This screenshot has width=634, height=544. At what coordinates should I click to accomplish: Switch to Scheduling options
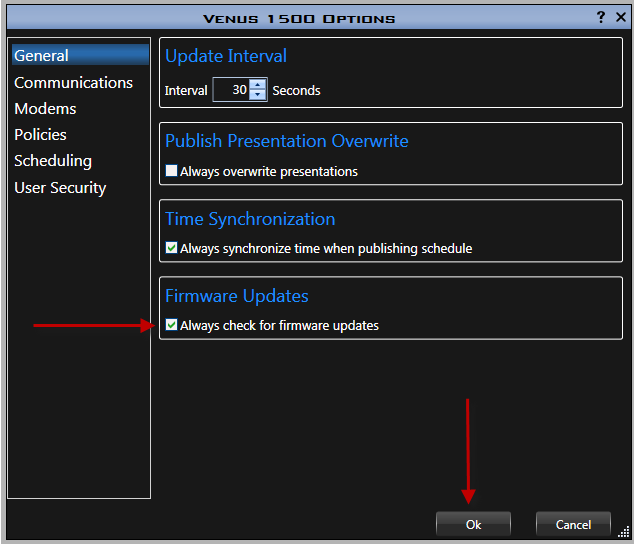coord(53,161)
